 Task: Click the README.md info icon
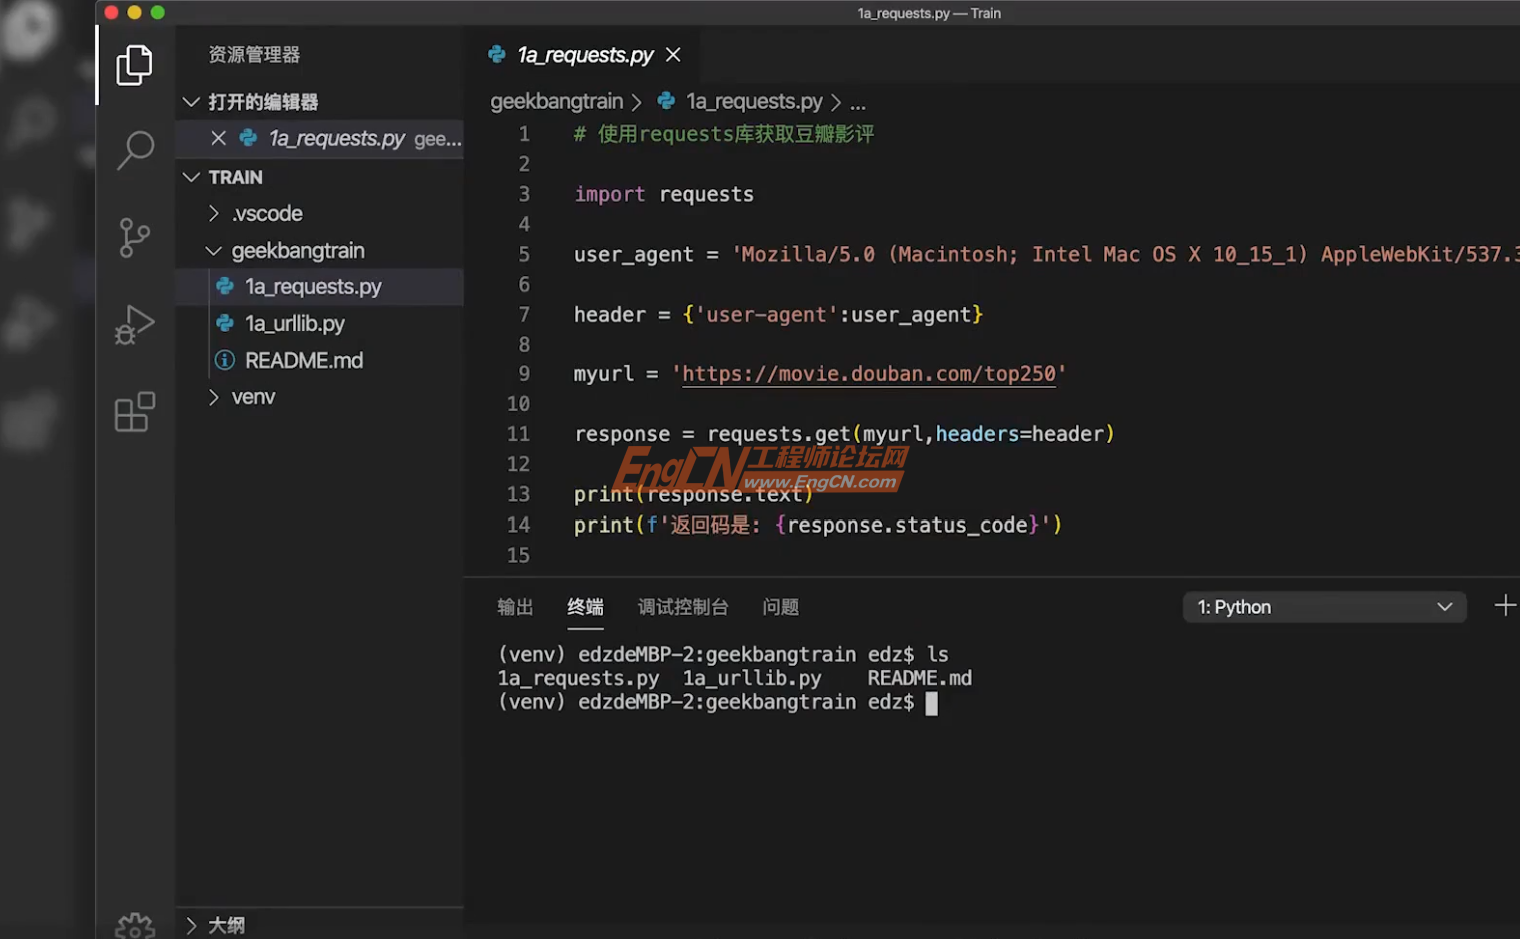click(224, 360)
